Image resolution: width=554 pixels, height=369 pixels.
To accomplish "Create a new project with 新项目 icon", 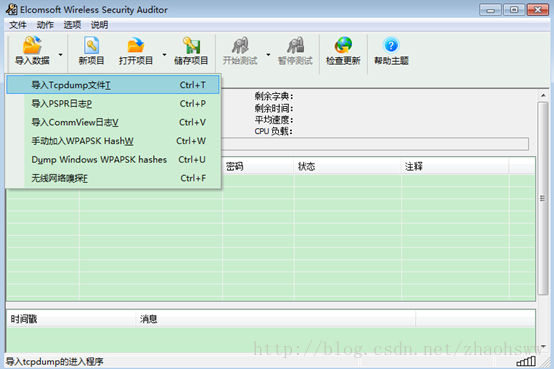I will point(92,51).
